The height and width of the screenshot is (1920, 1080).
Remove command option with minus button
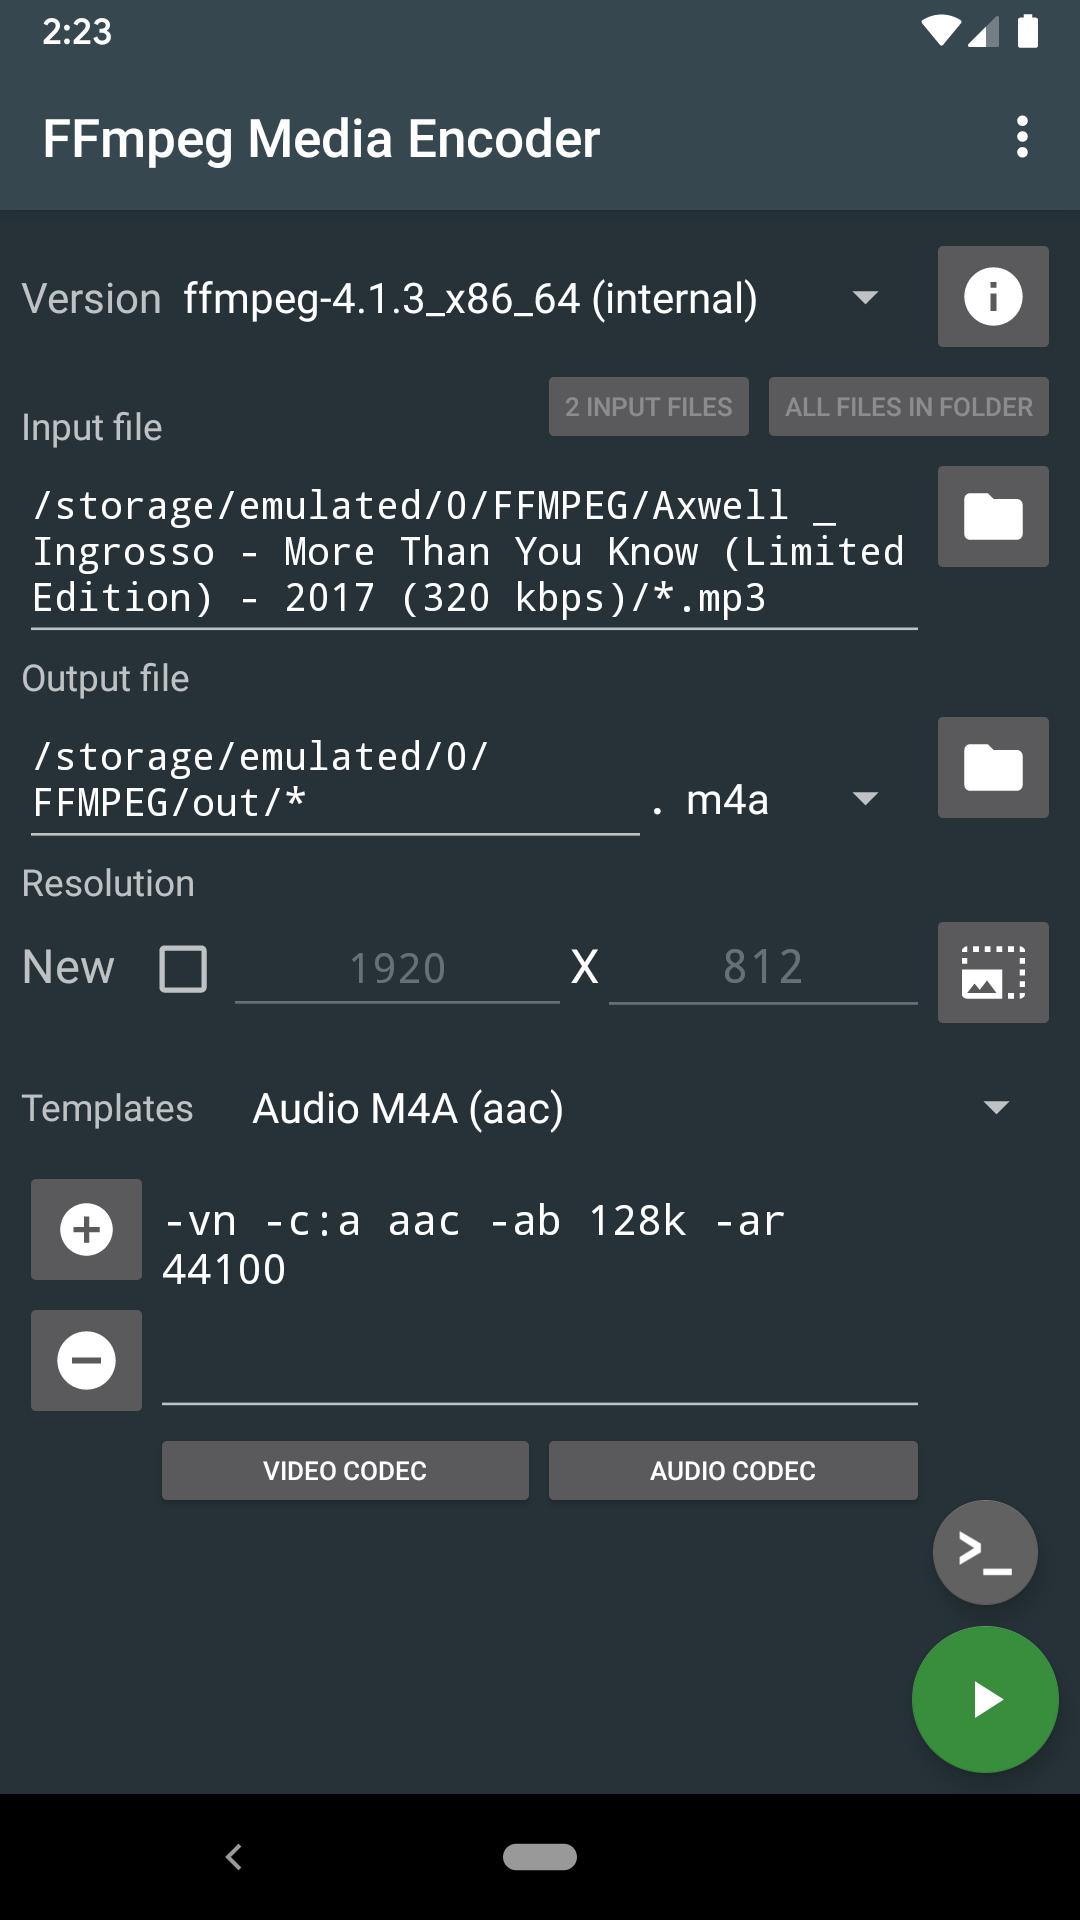(x=87, y=1360)
